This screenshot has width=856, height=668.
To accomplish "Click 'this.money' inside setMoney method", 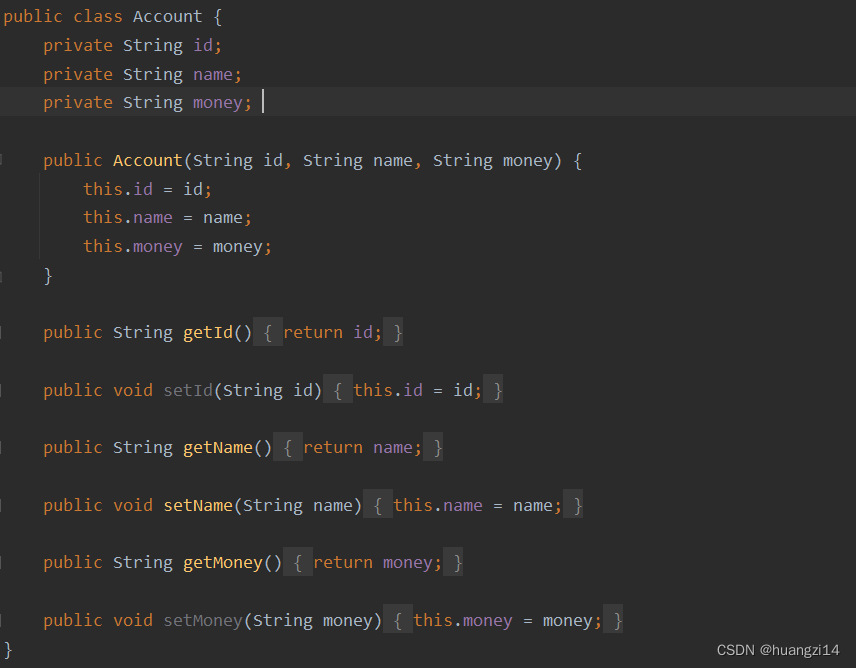I will point(463,621).
